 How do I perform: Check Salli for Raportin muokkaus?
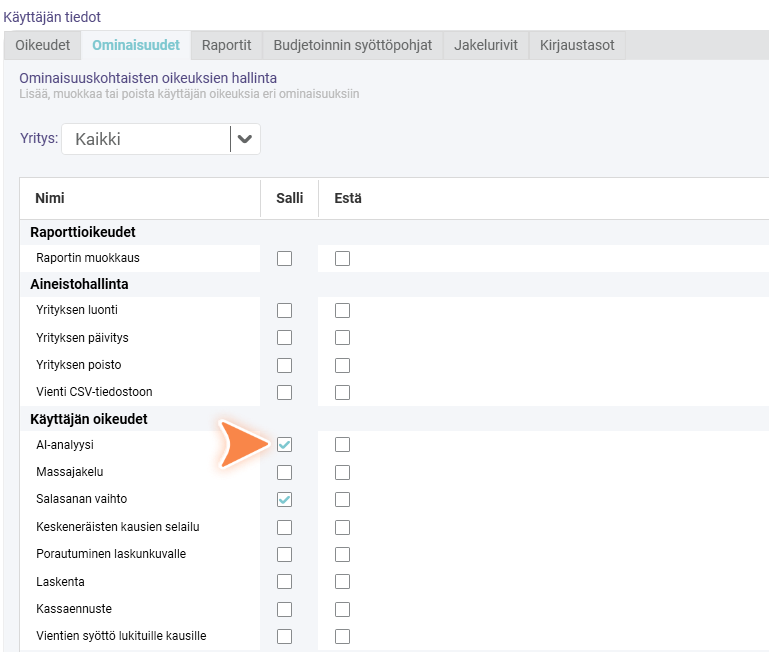tap(284, 259)
